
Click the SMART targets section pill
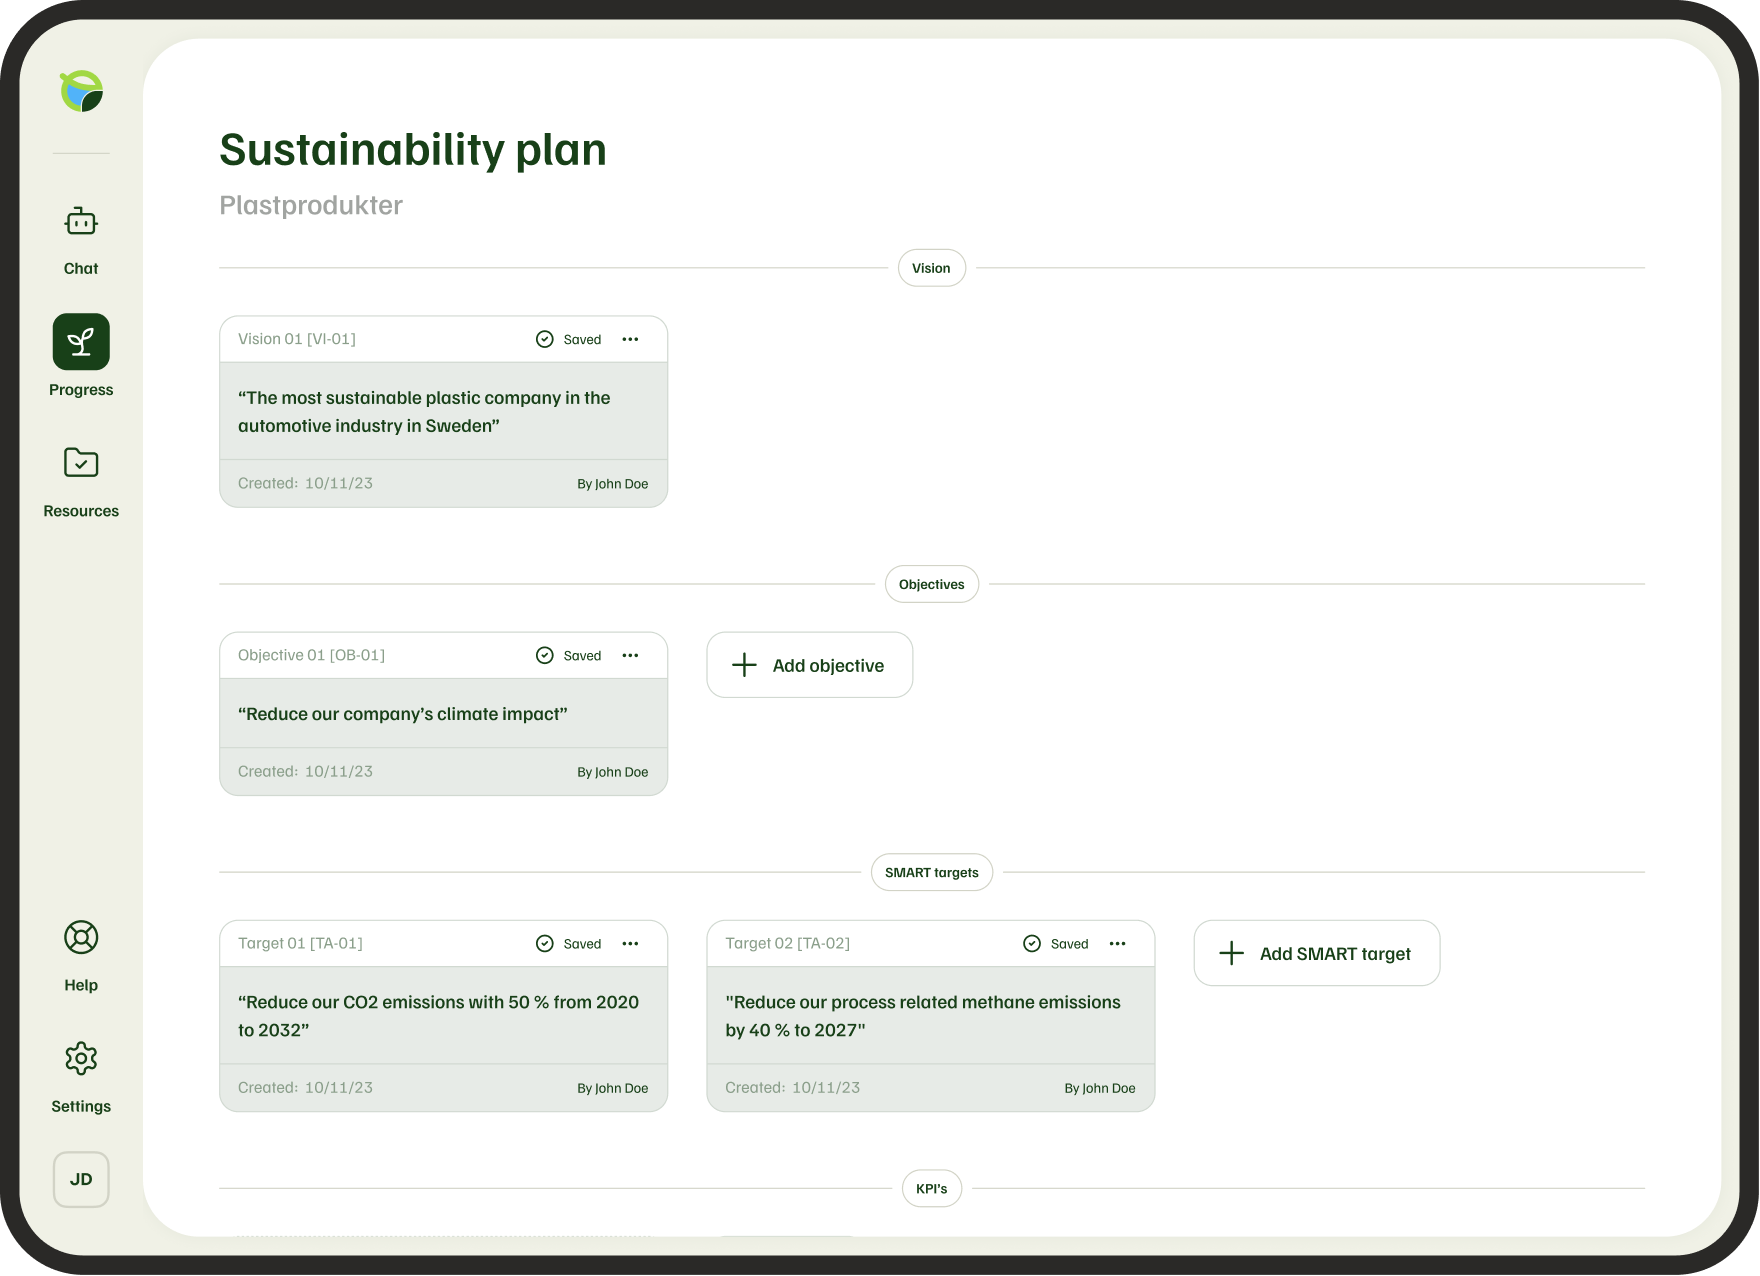[x=931, y=872]
